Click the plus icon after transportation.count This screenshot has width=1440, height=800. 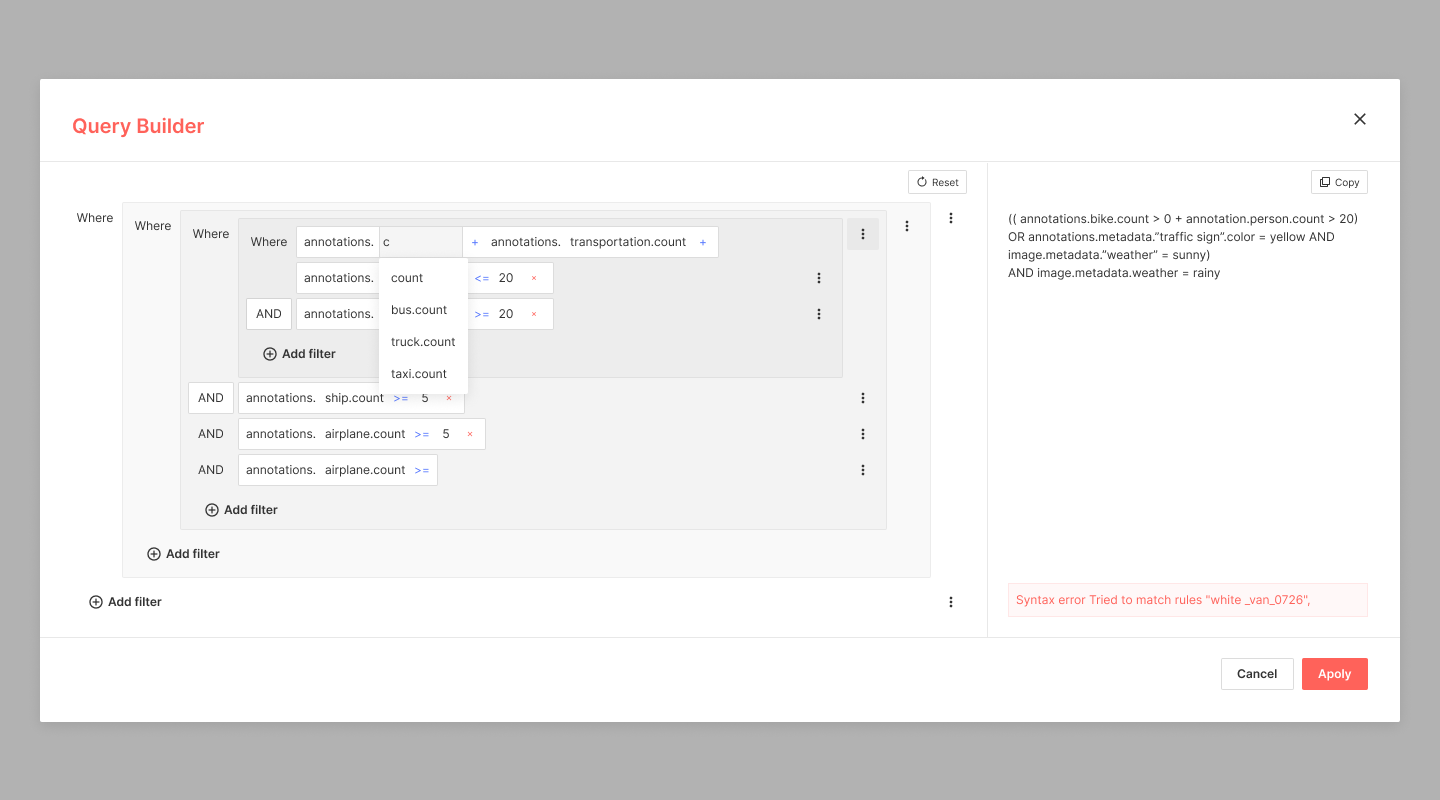(703, 241)
